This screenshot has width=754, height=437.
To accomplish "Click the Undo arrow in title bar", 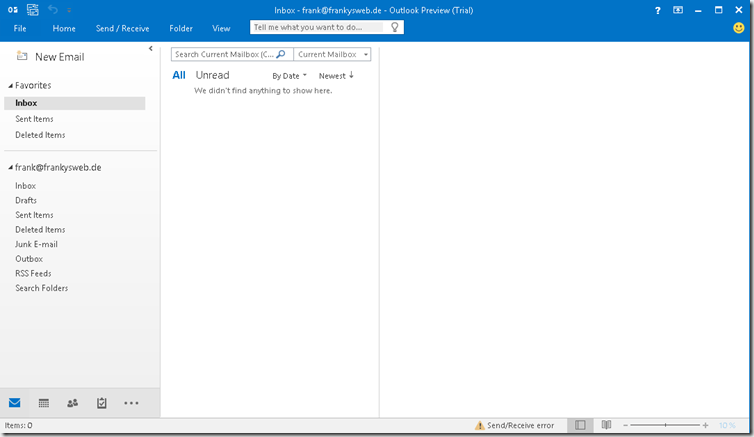I will (53, 9).
